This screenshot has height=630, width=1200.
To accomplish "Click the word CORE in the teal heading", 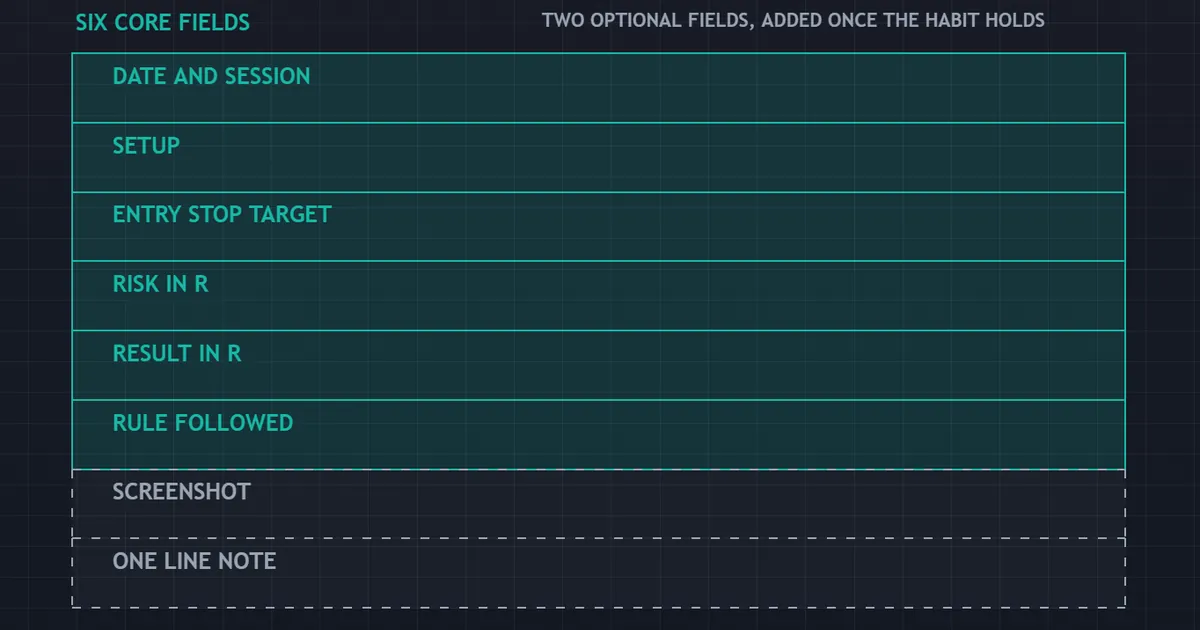I will [142, 21].
